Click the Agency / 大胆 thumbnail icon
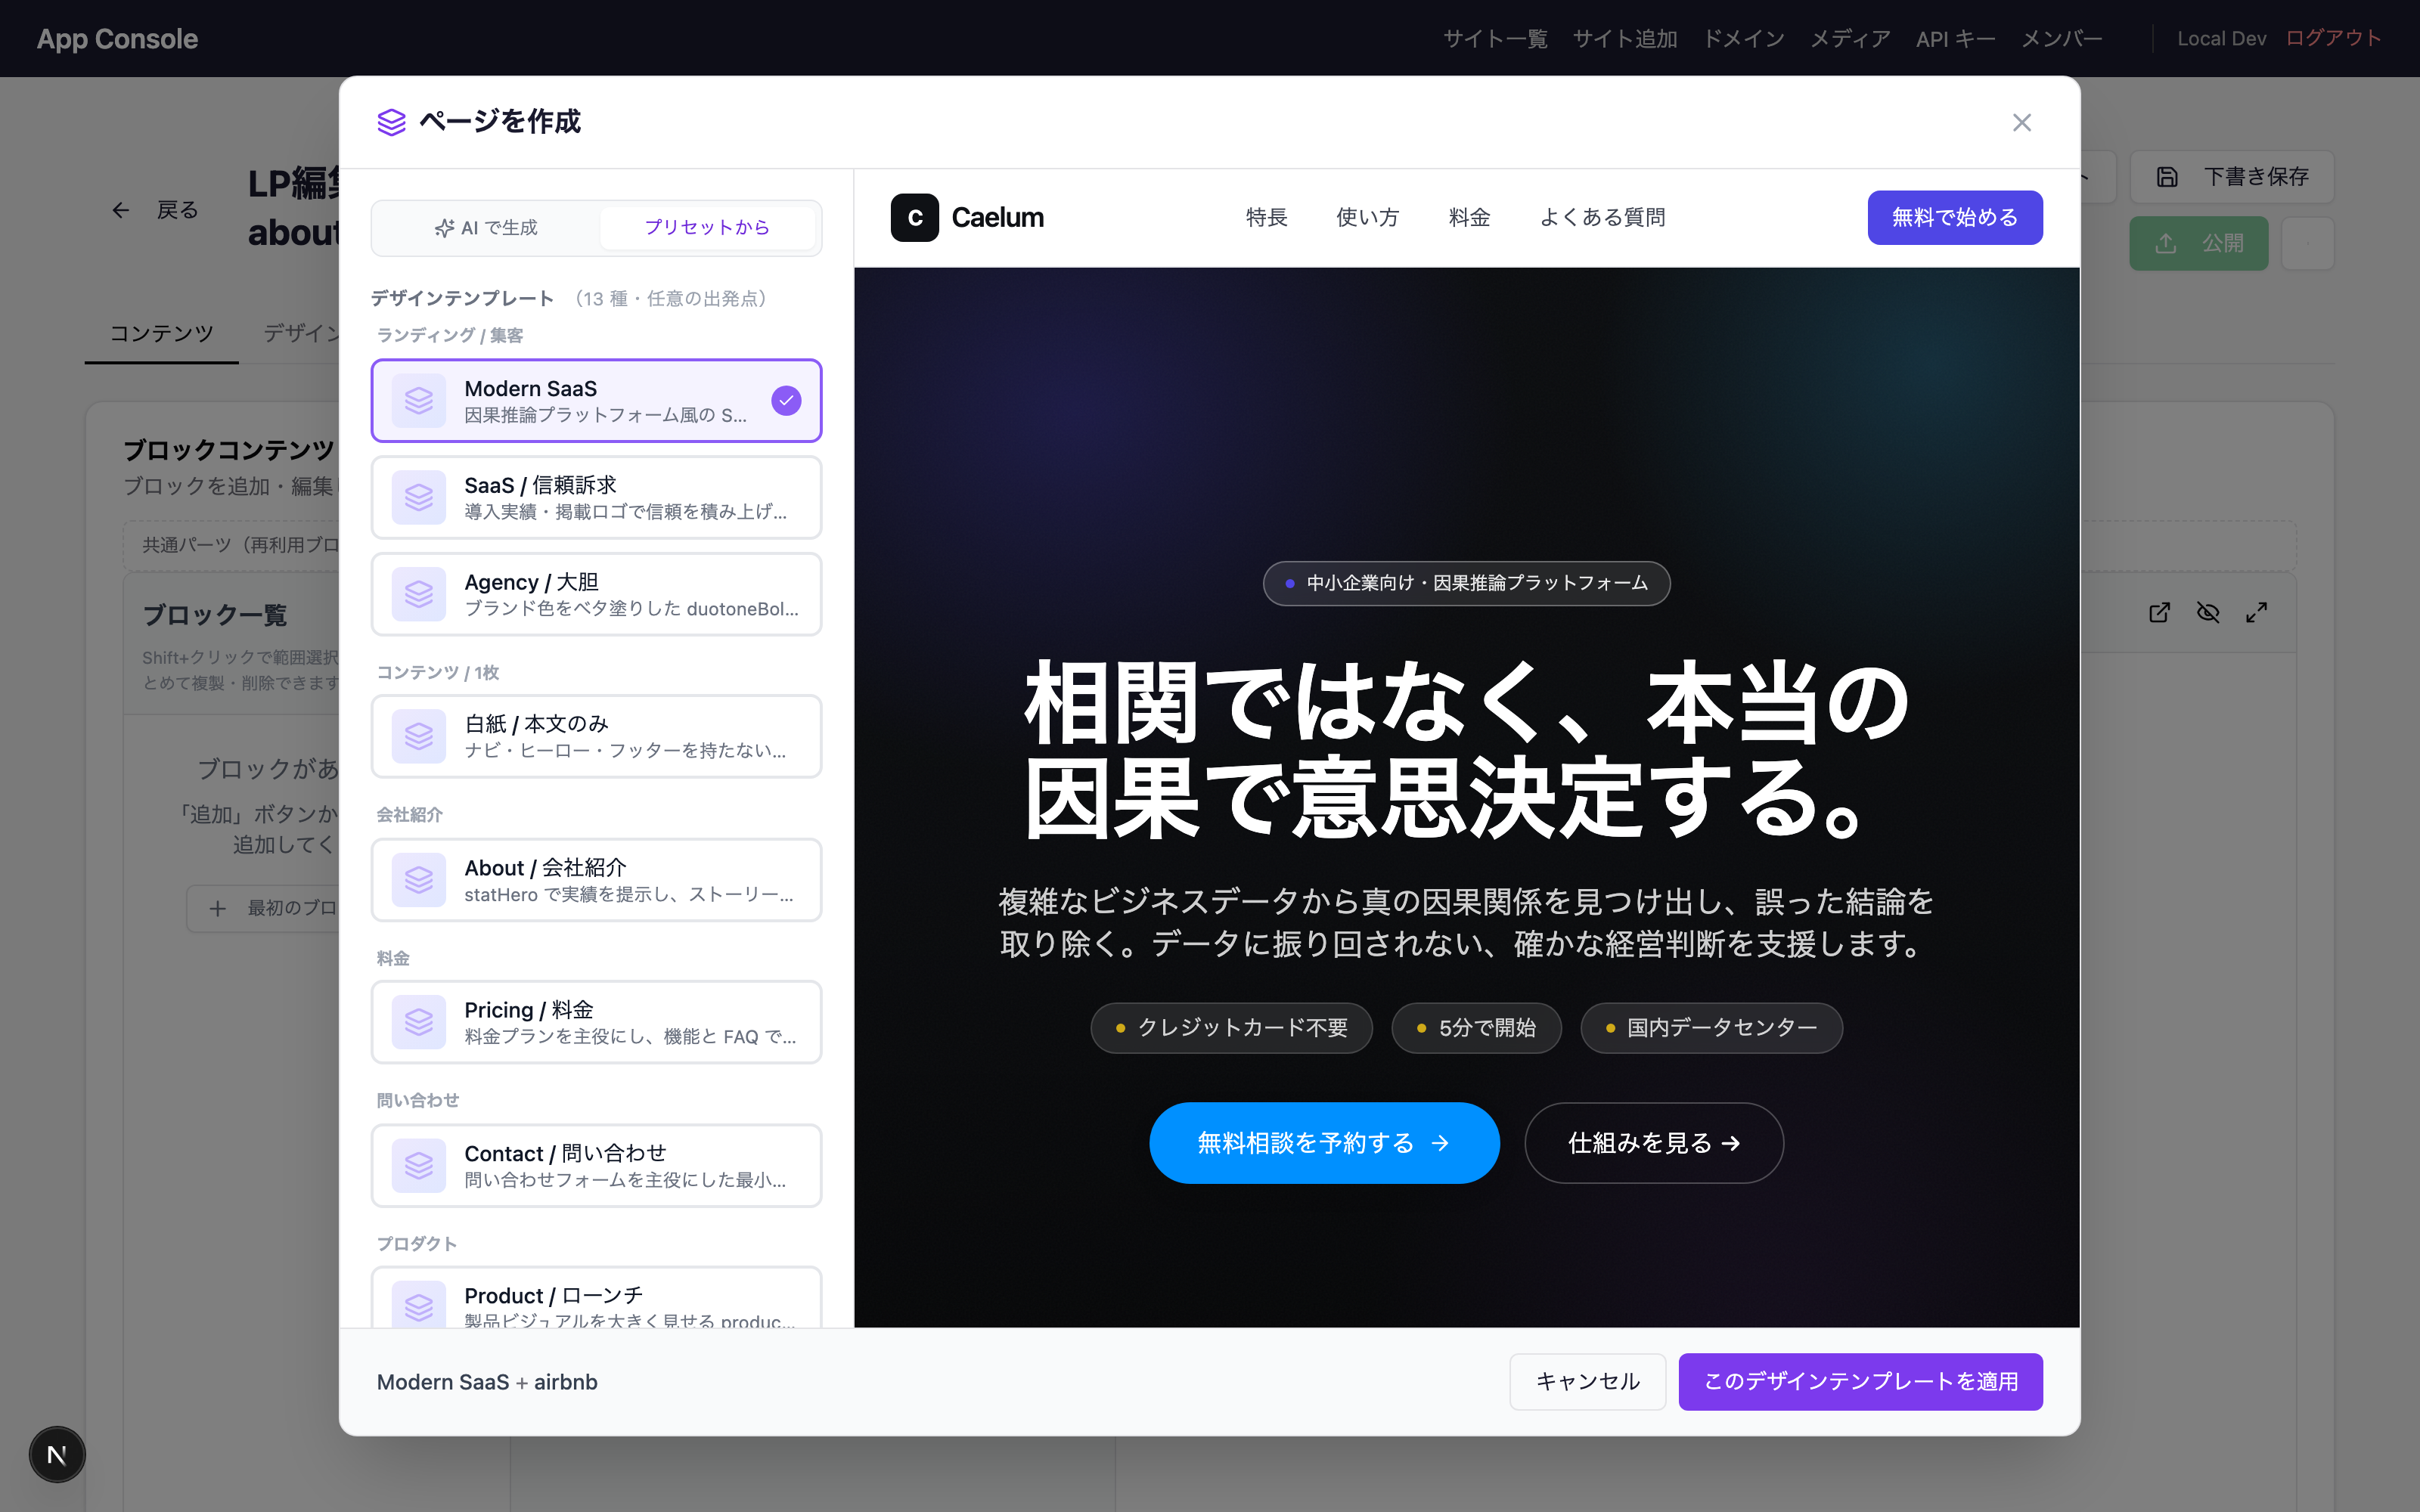Image resolution: width=2420 pixels, height=1512 pixels. [x=419, y=594]
